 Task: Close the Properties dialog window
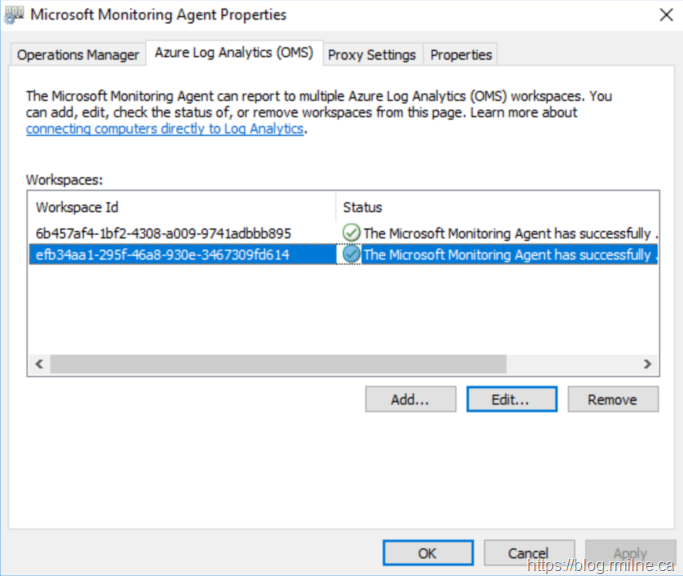pyautogui.click(x=665, y=15)
